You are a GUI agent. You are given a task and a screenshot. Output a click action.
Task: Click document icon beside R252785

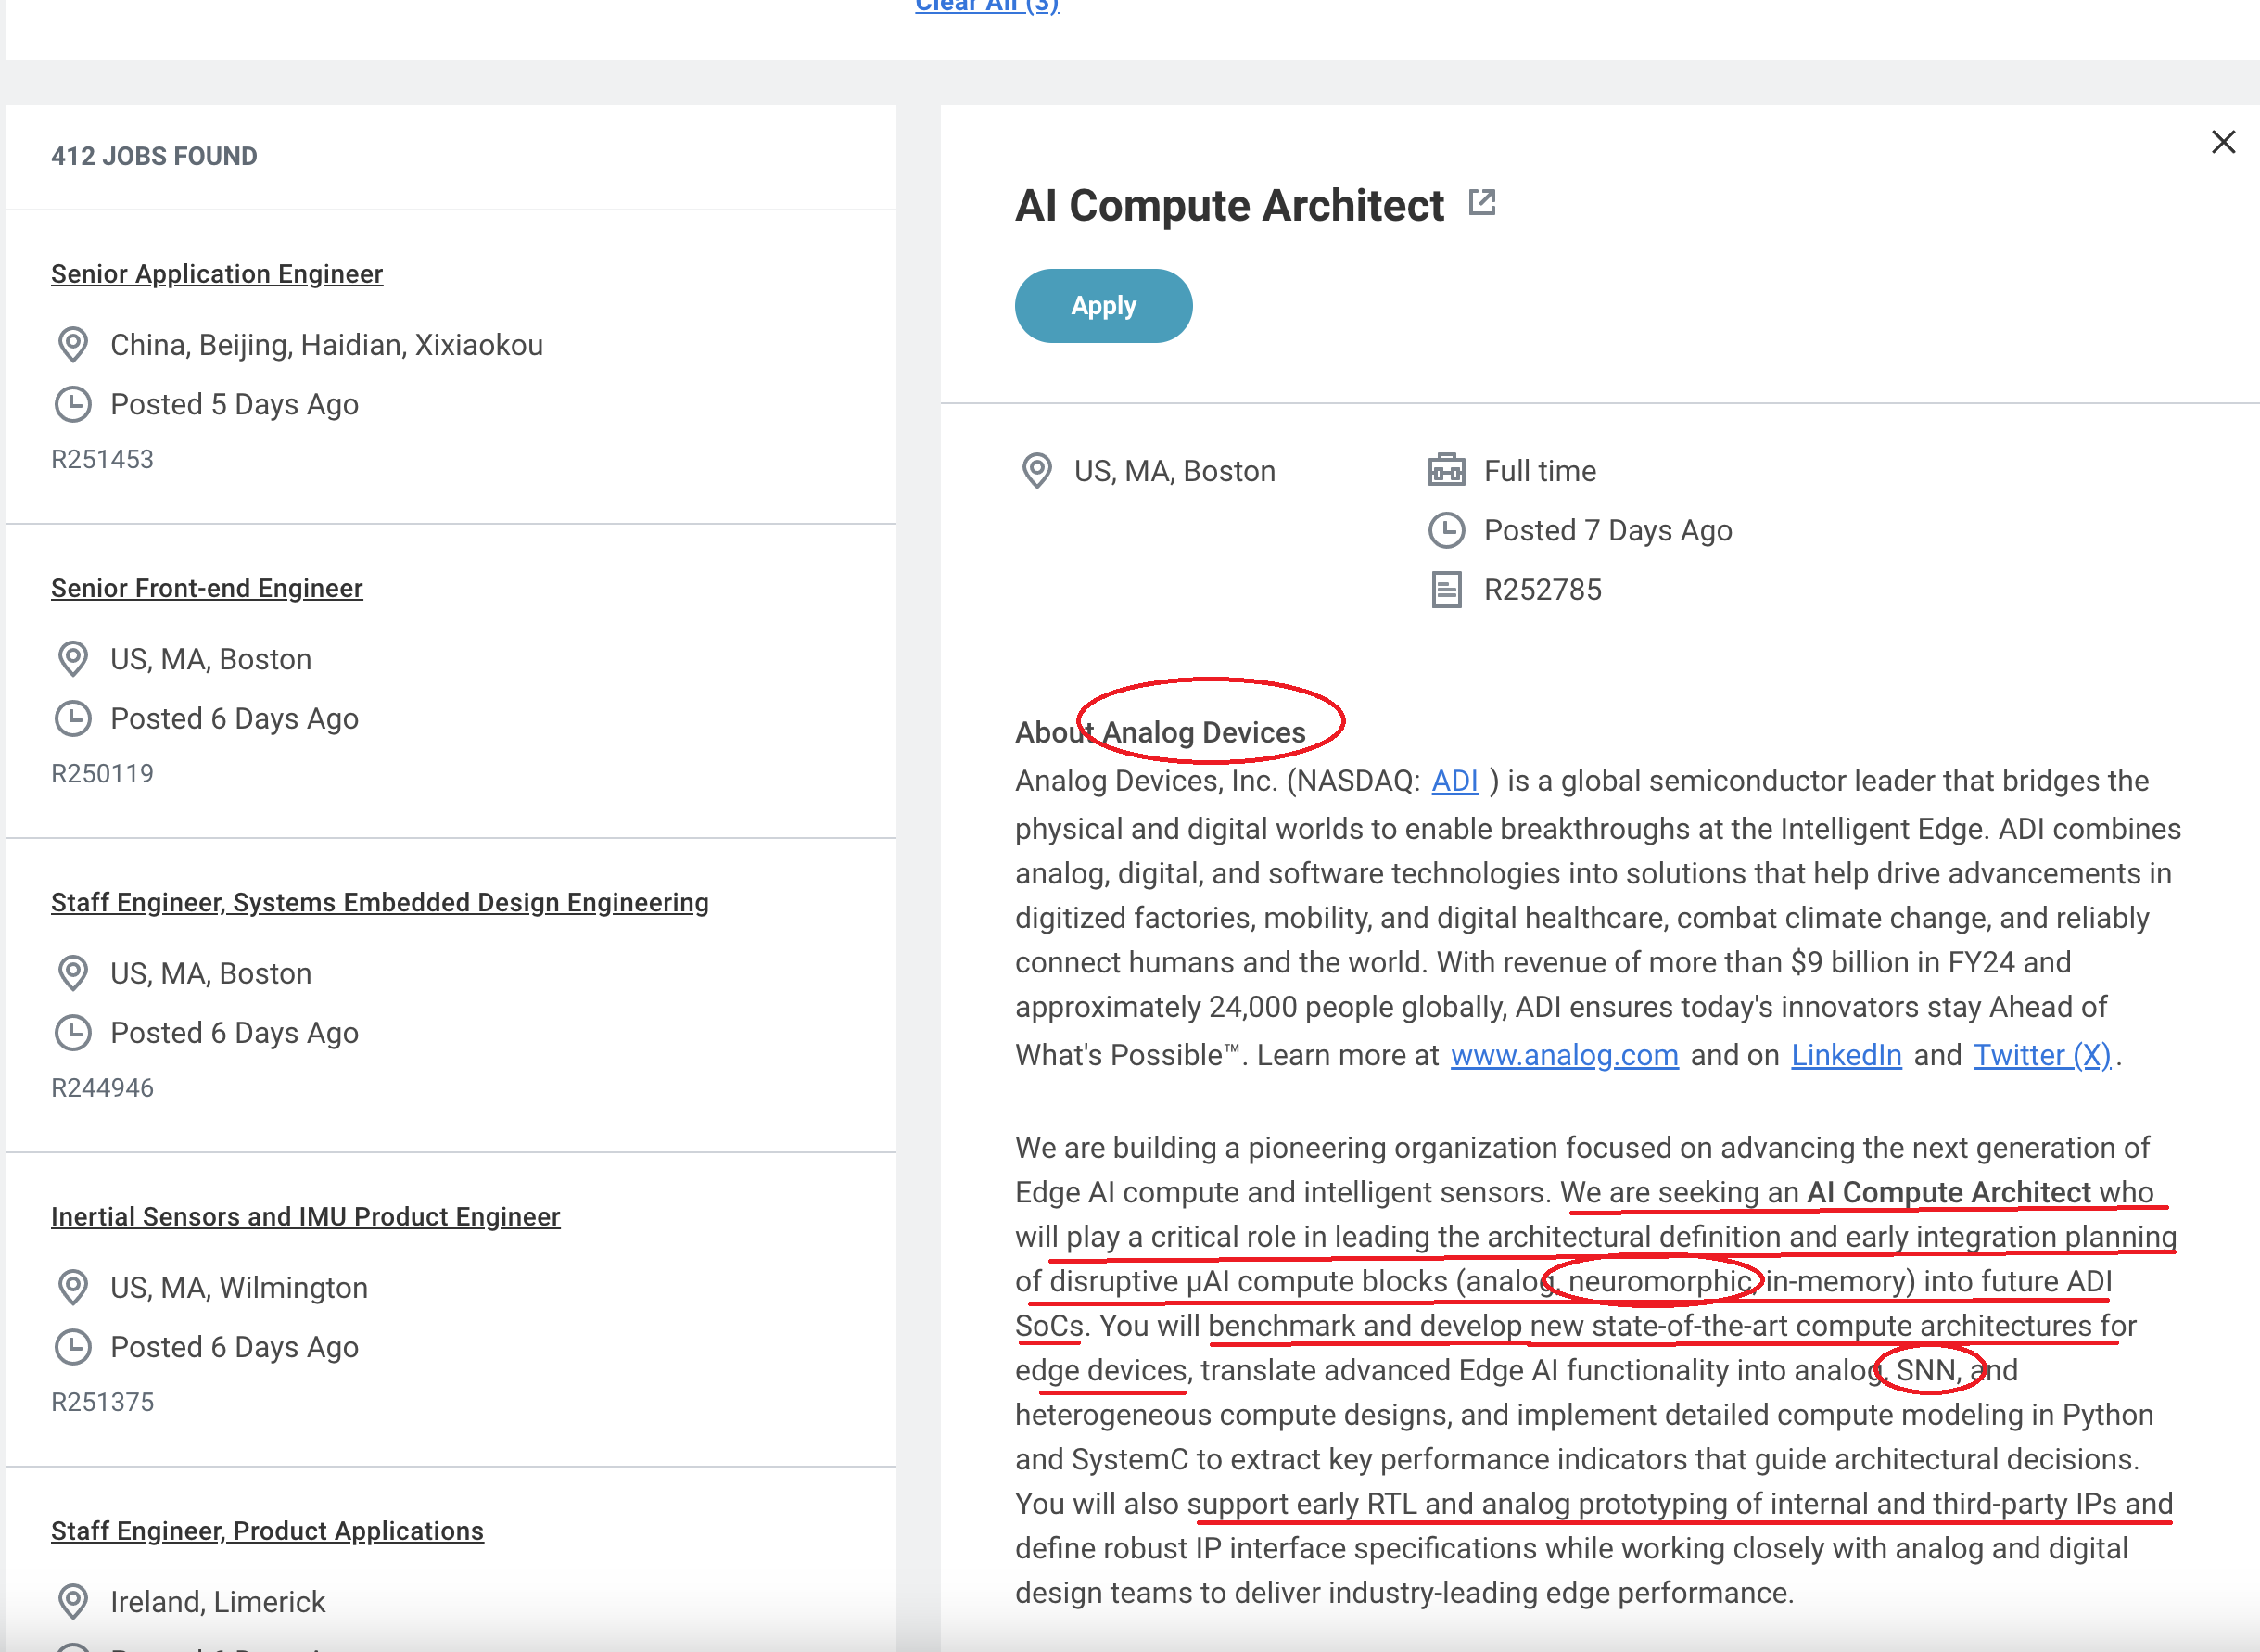click(1446, 590)
